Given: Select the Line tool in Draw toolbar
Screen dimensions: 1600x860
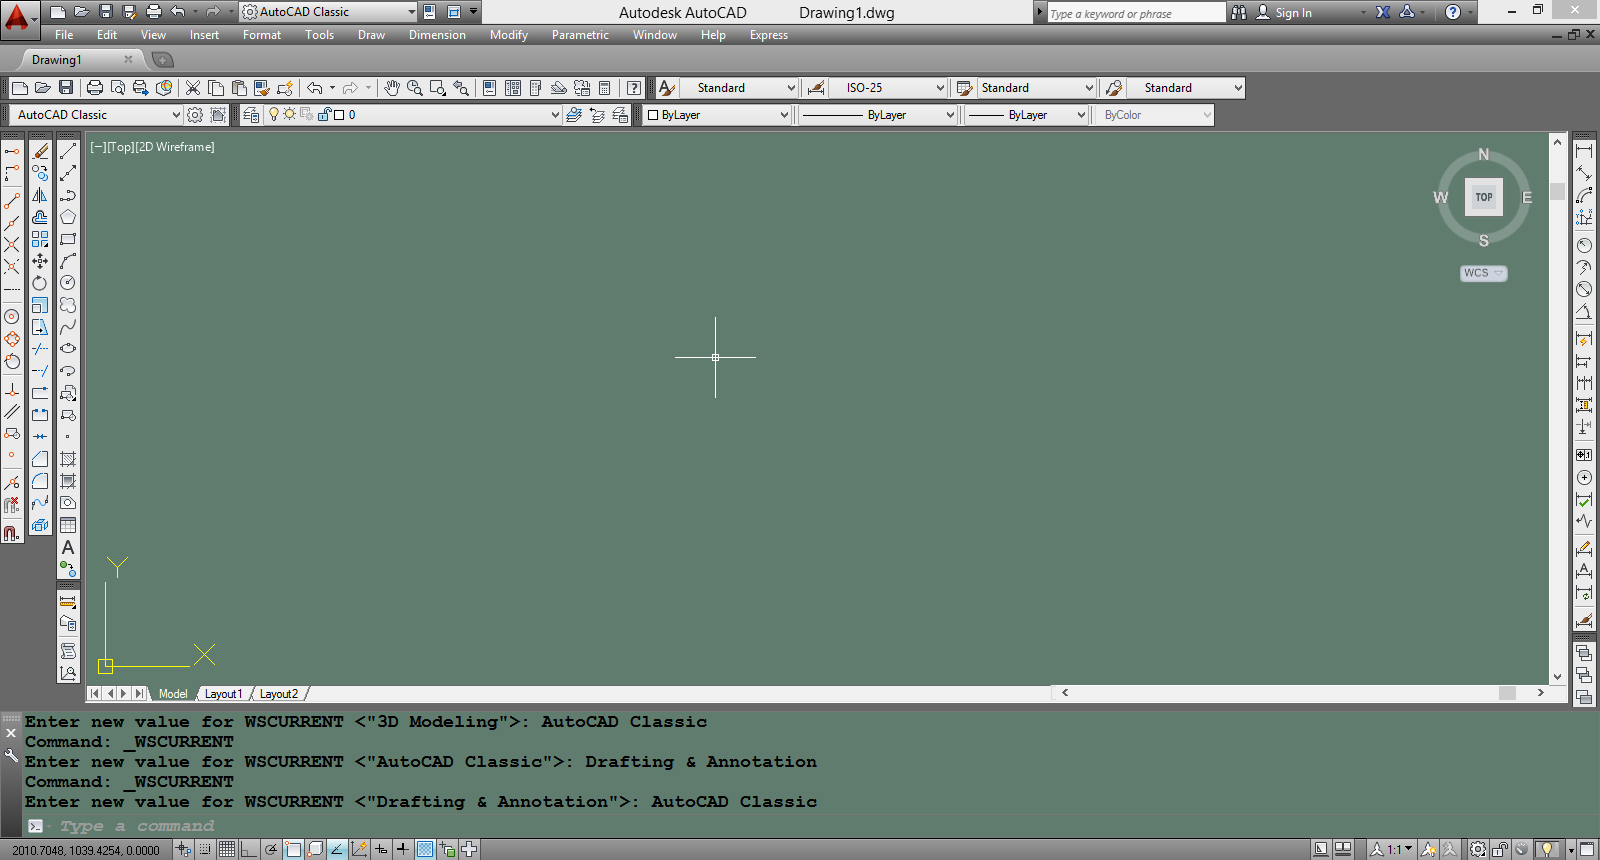Looking at the screenshot, I should click(68, 151).
